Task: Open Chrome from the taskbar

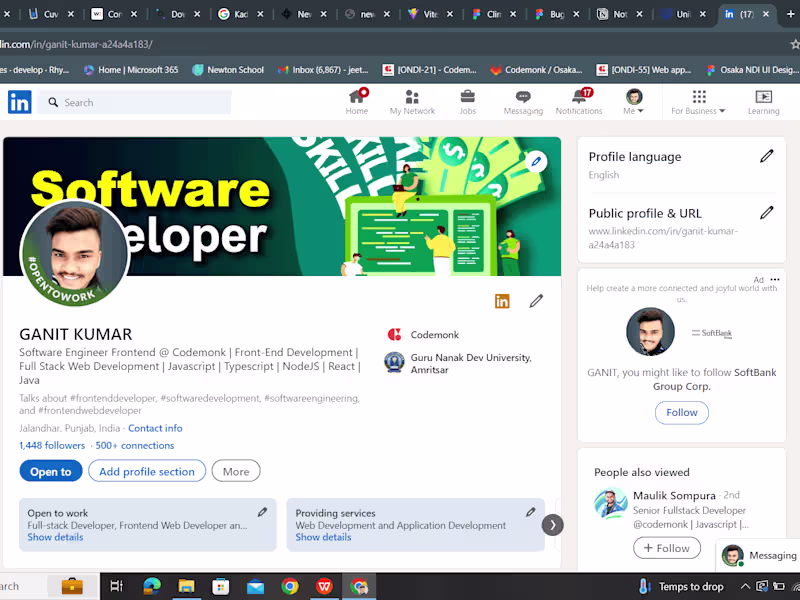Action: tap(290, 586)
